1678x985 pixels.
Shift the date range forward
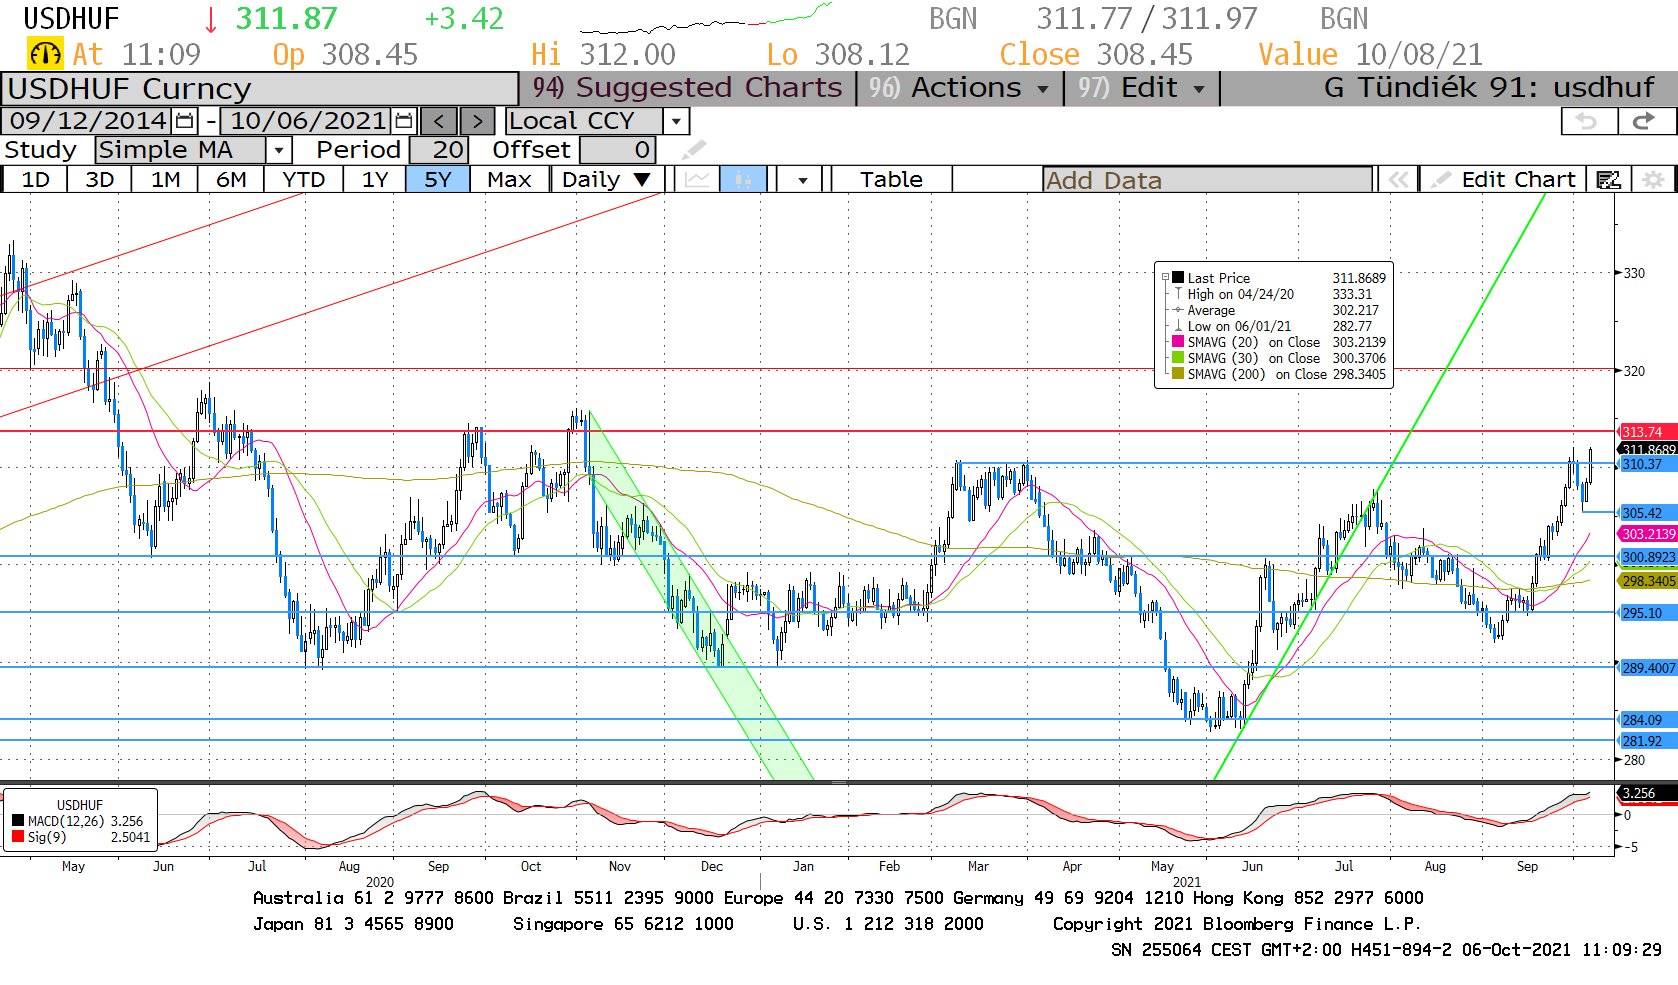click(x=477, y=121)
